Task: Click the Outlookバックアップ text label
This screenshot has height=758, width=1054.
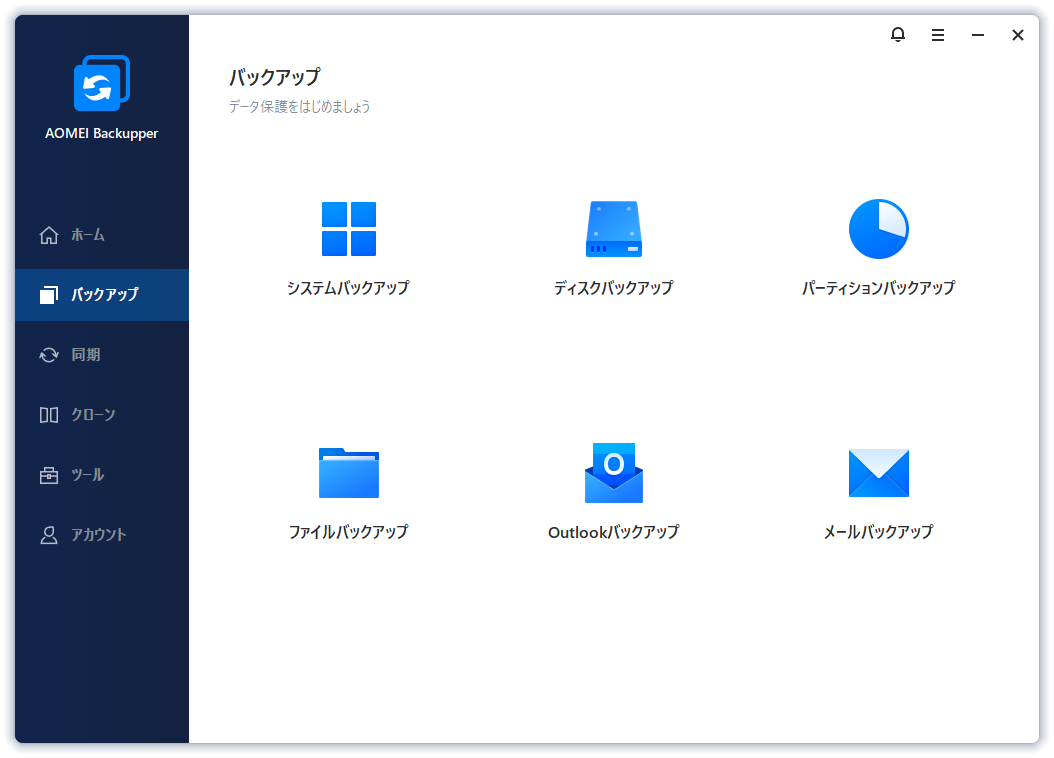Action: click(613, 532)
